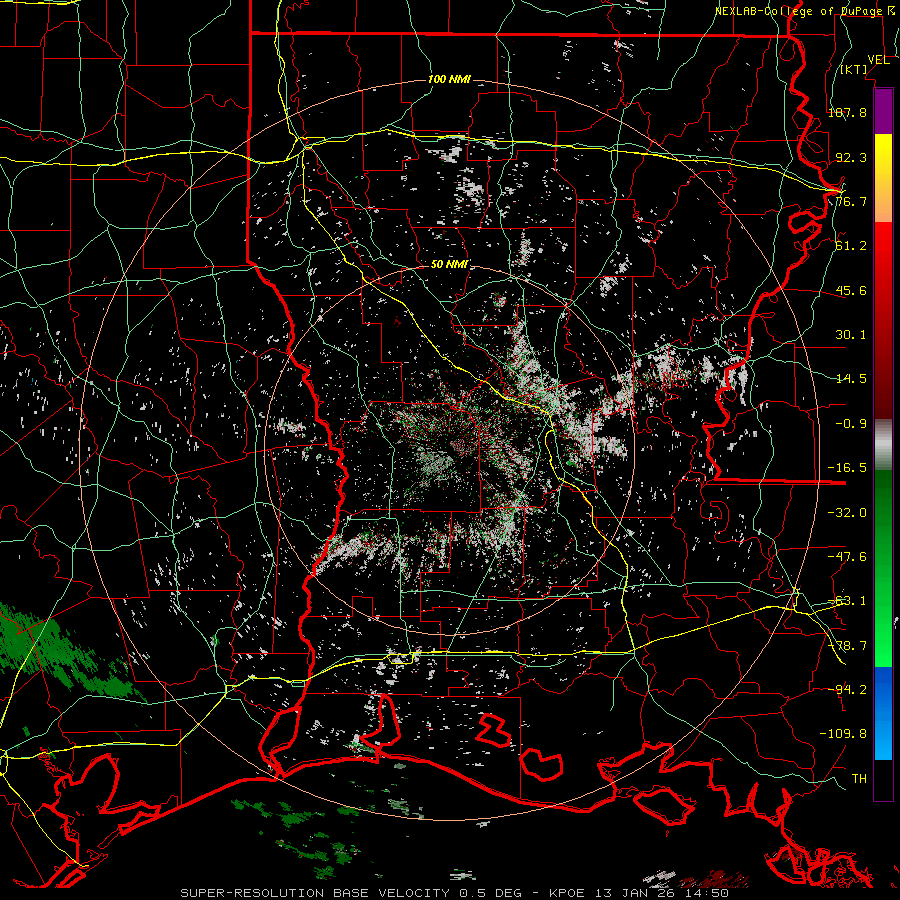900x900 pixels.
Task: Click the 61.2 legend value
Action: click(851, 246)
